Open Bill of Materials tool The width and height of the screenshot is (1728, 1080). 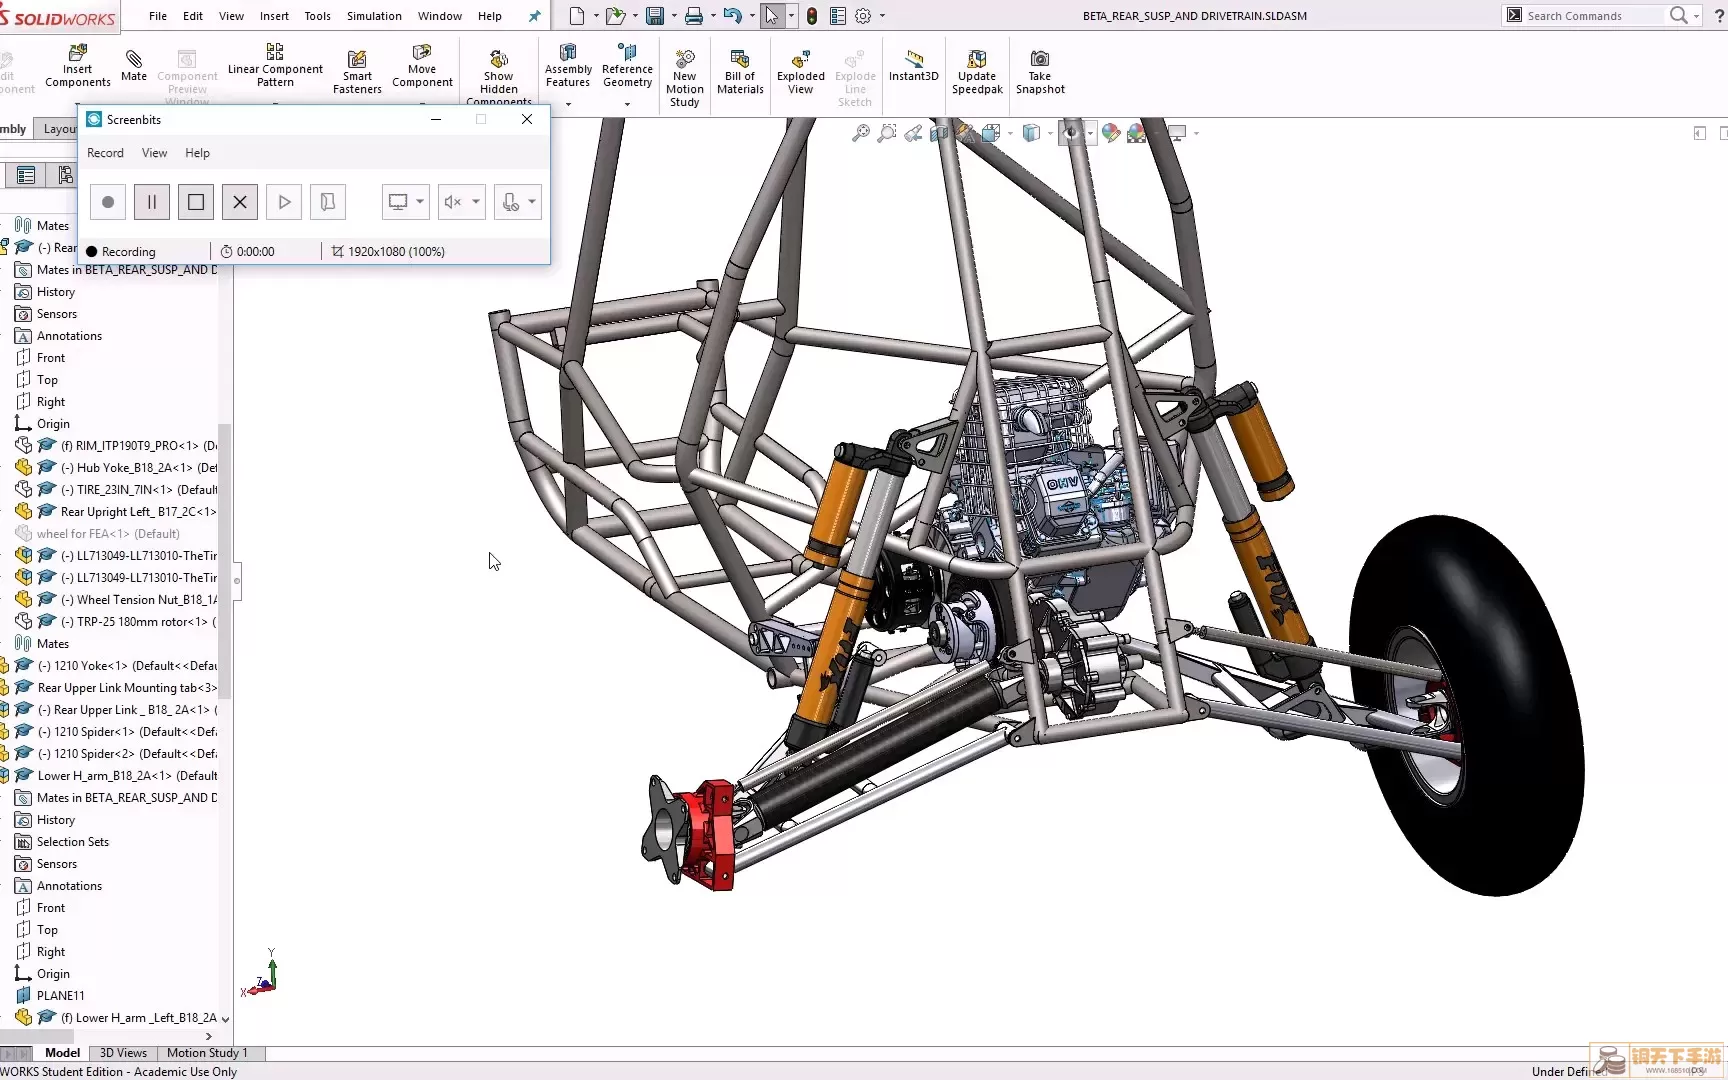(740, 72)
